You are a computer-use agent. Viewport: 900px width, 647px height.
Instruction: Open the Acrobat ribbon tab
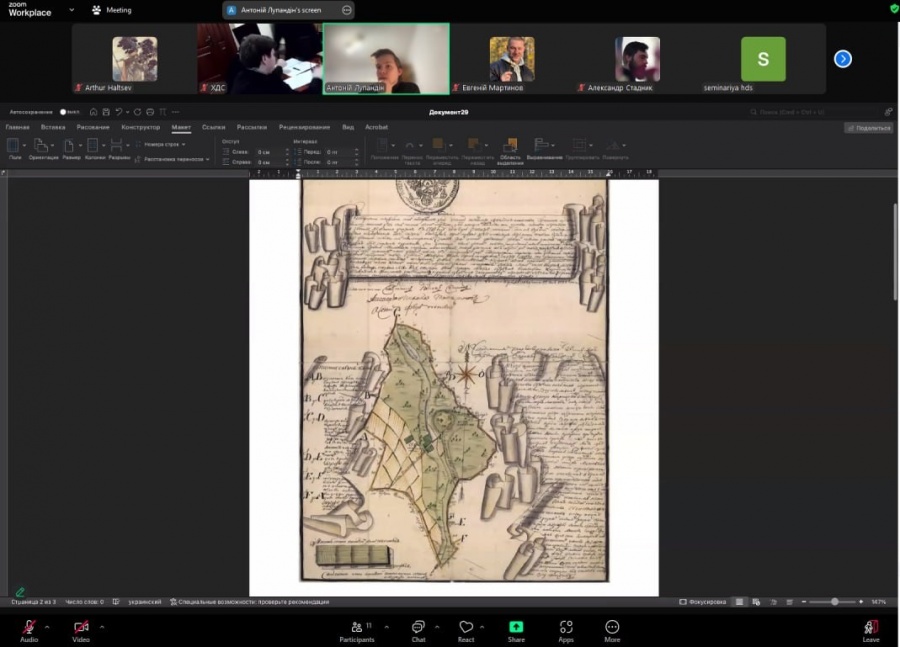(377, 127)
